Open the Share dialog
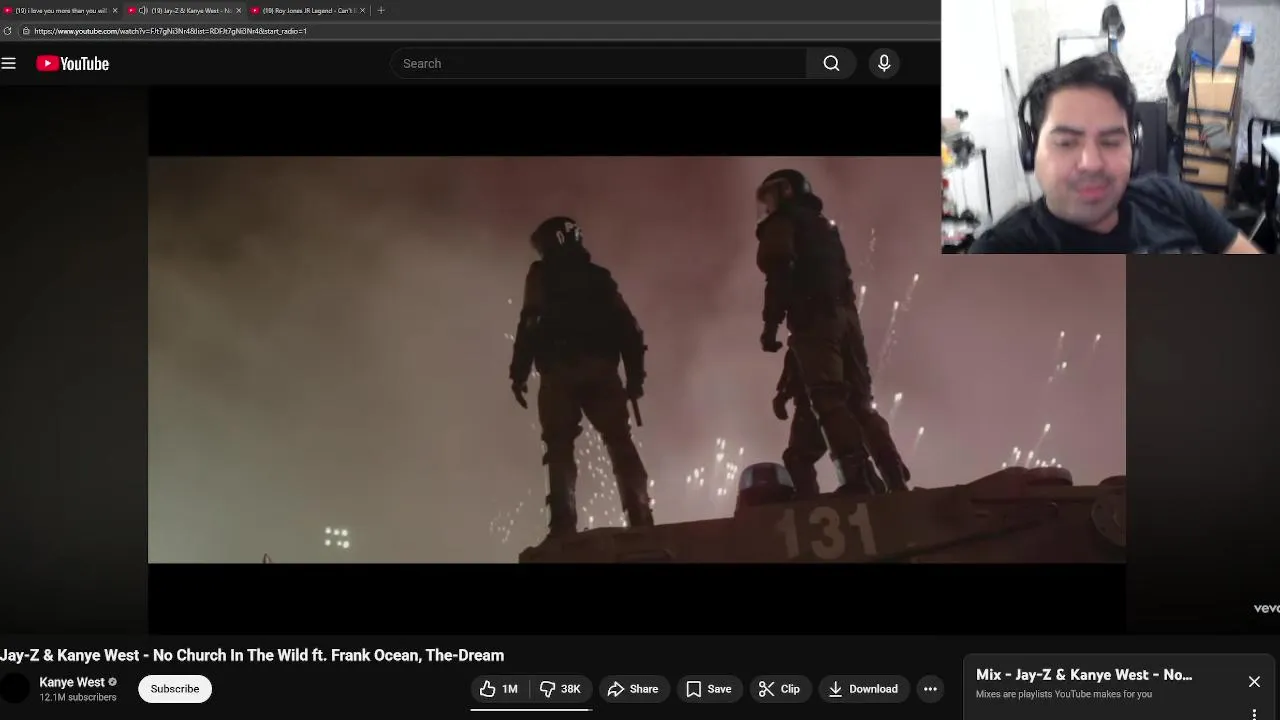Image resolution: width=1280 pixels, height=720 pixels. [633, 689]
